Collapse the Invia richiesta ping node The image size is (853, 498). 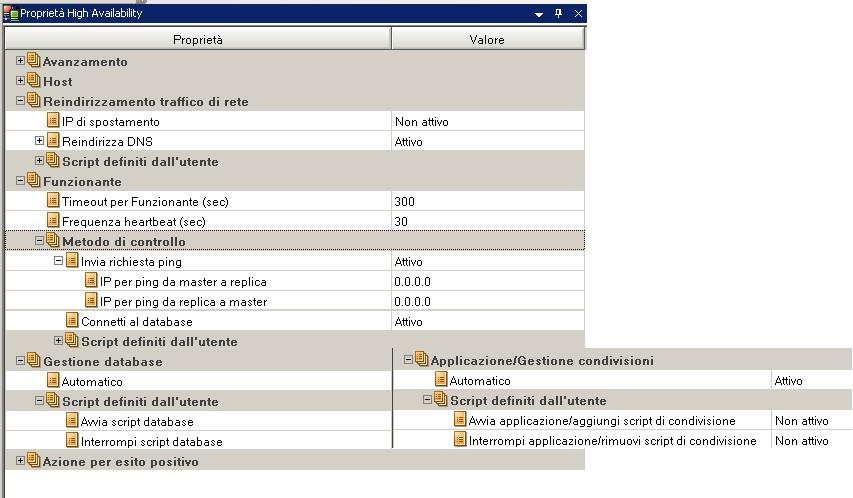click(x=58, y=261)
